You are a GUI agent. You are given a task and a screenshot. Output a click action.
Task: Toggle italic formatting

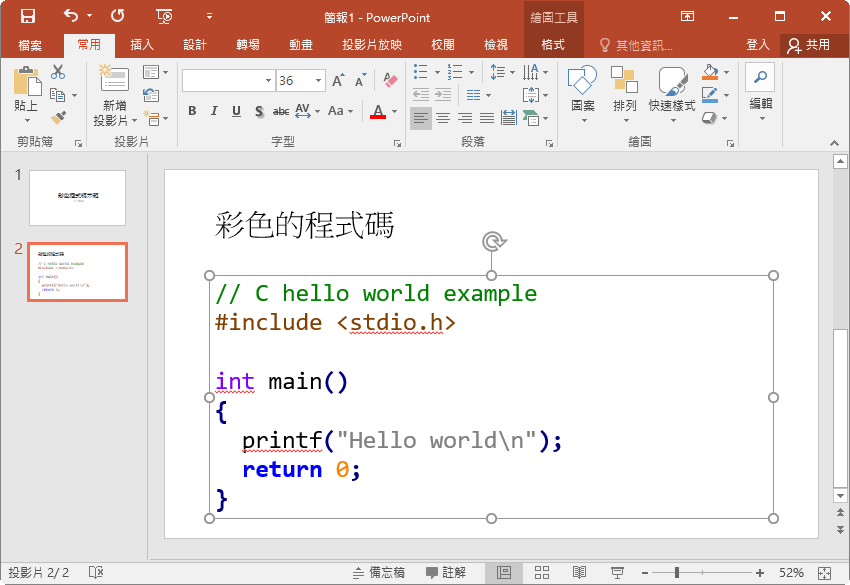pyautogui.click(x=213, y=112)
